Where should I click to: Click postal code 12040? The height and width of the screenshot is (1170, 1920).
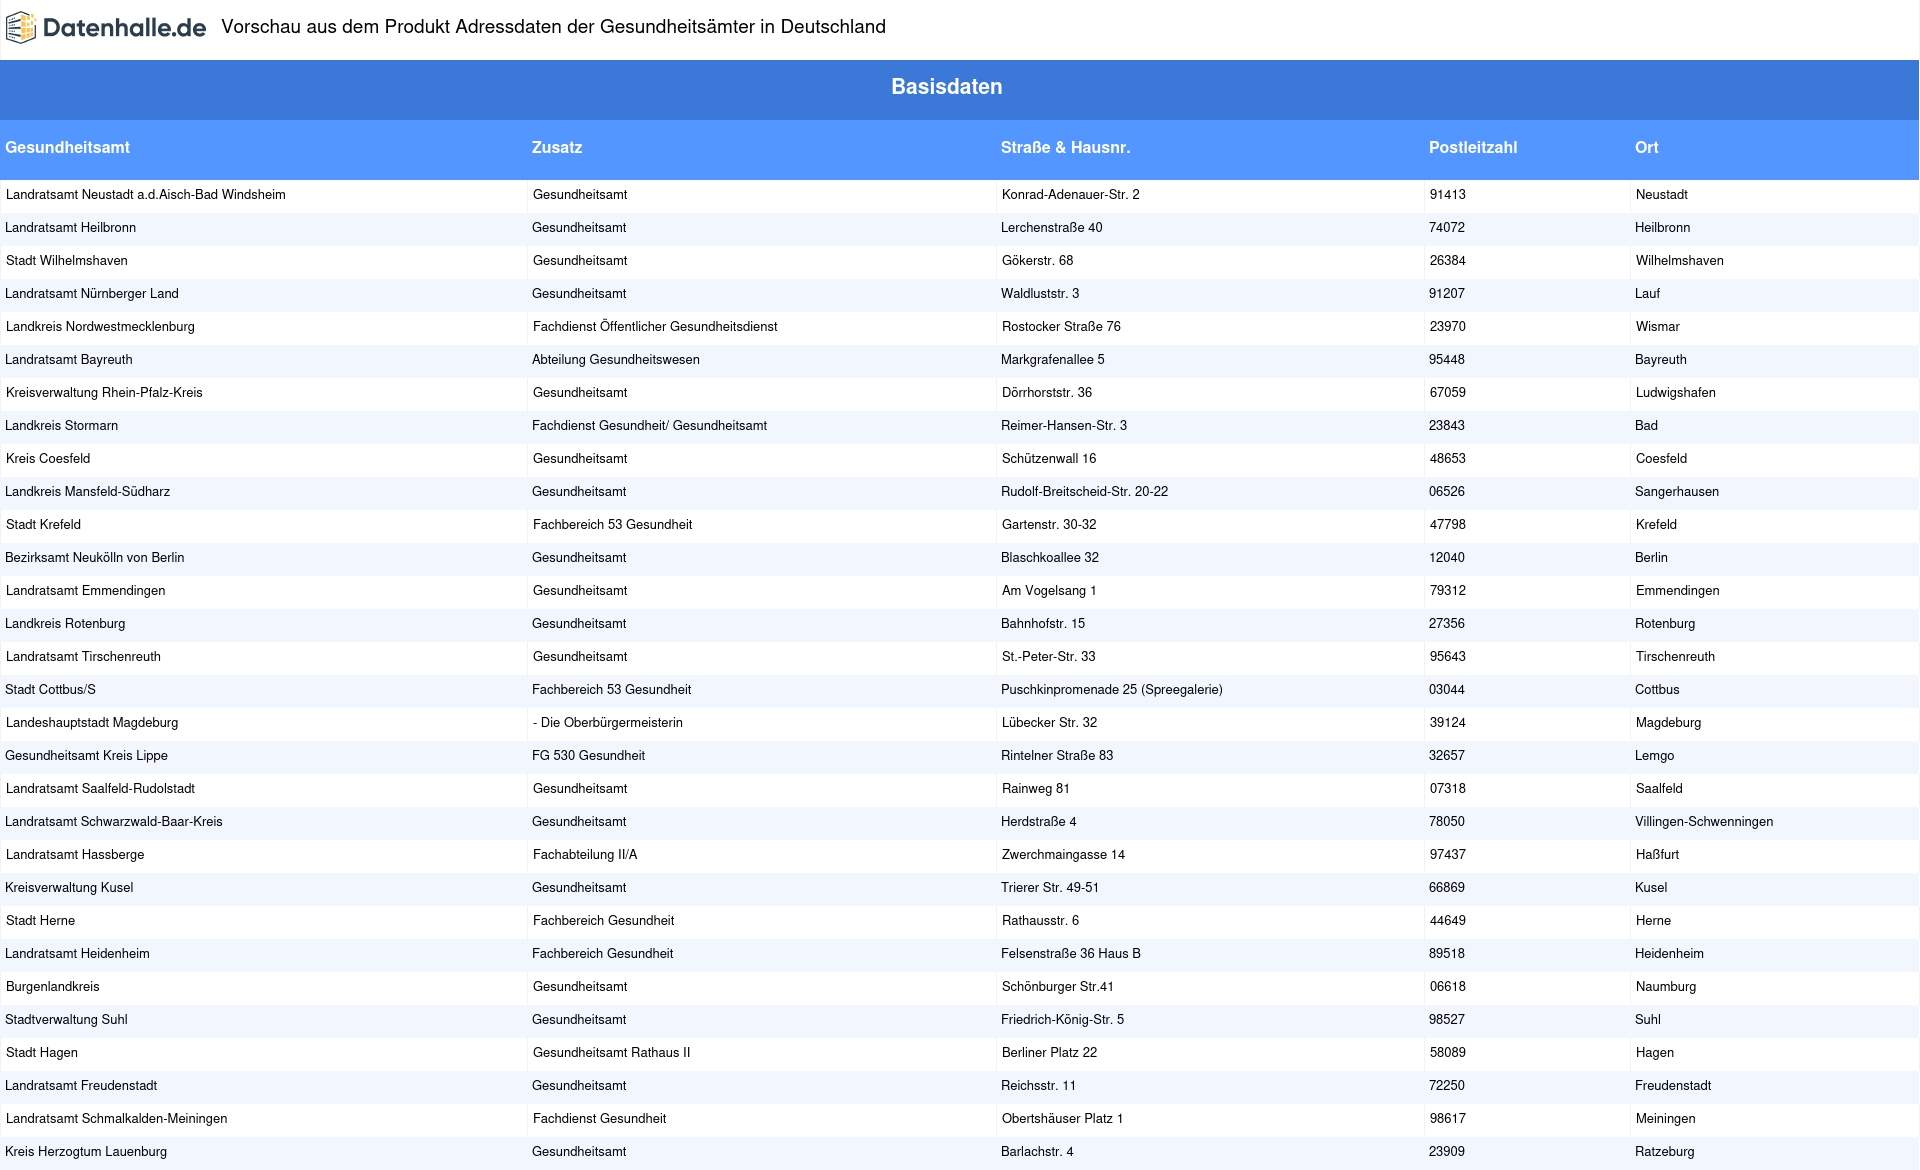coord(1447,558)
